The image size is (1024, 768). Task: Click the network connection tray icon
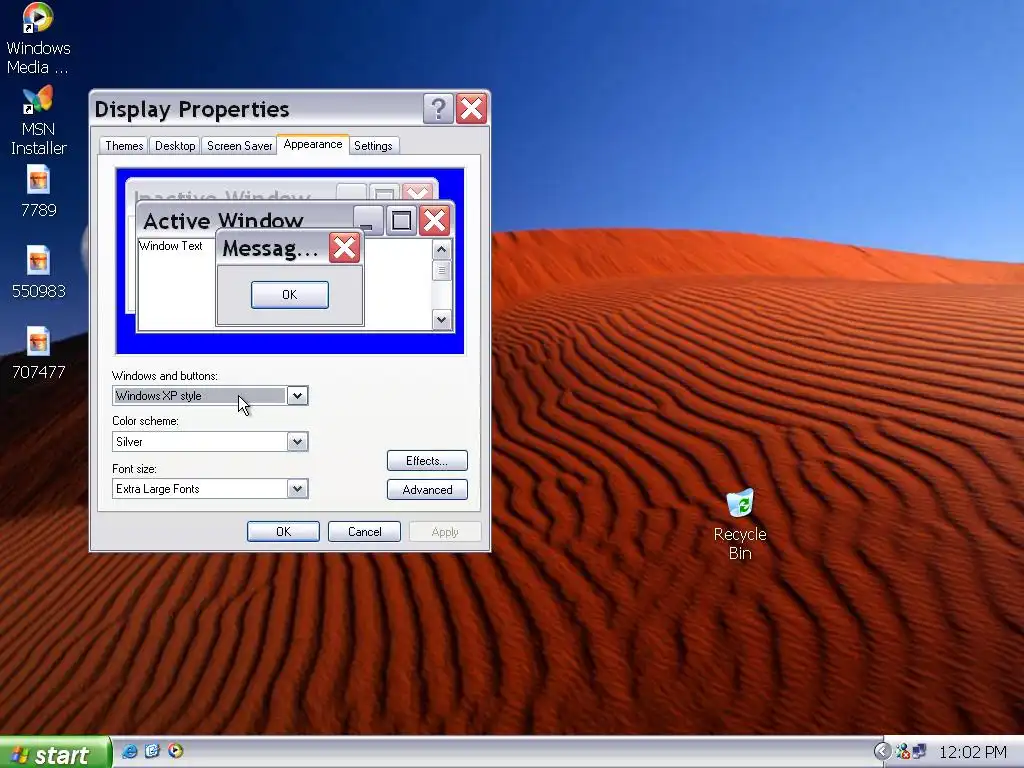click(920, 752)
